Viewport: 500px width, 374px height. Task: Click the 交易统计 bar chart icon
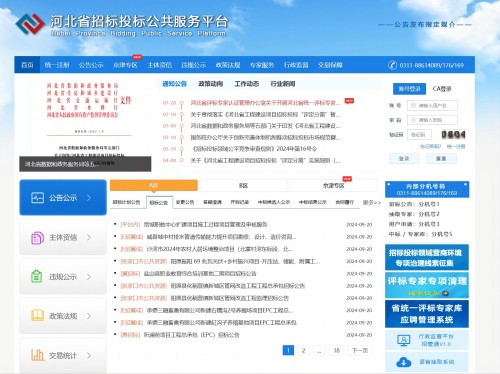click(x=37, y=355)
